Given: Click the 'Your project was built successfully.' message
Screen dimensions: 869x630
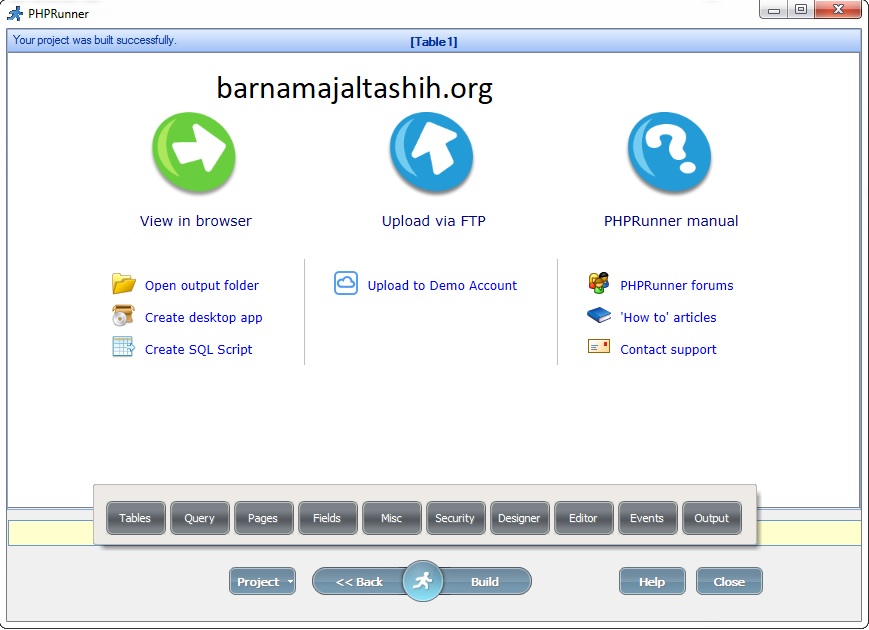Looking at the screenshot, I should 94,40.
